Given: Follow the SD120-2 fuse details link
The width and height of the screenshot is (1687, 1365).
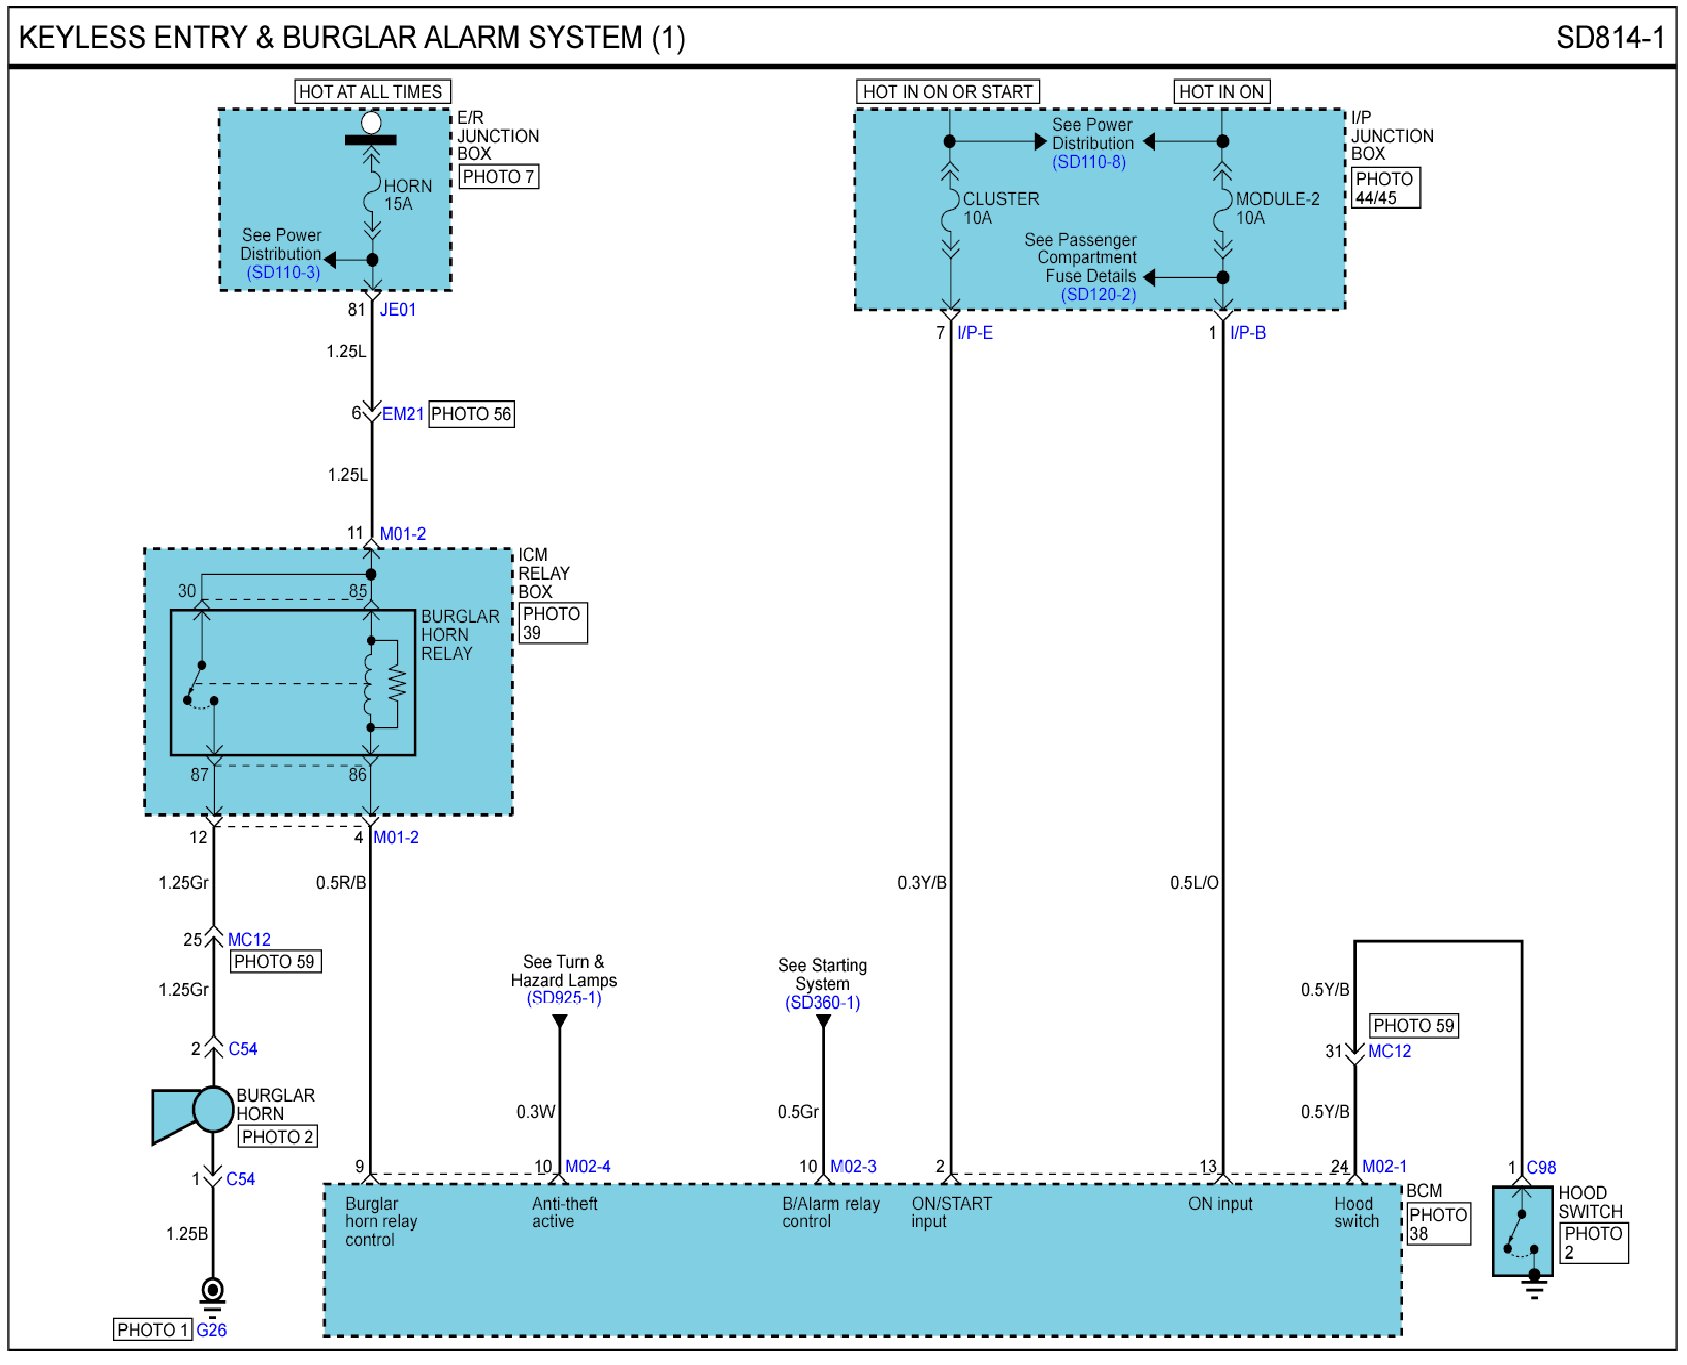Looking at the screenshot, I should click(1098, 294).
